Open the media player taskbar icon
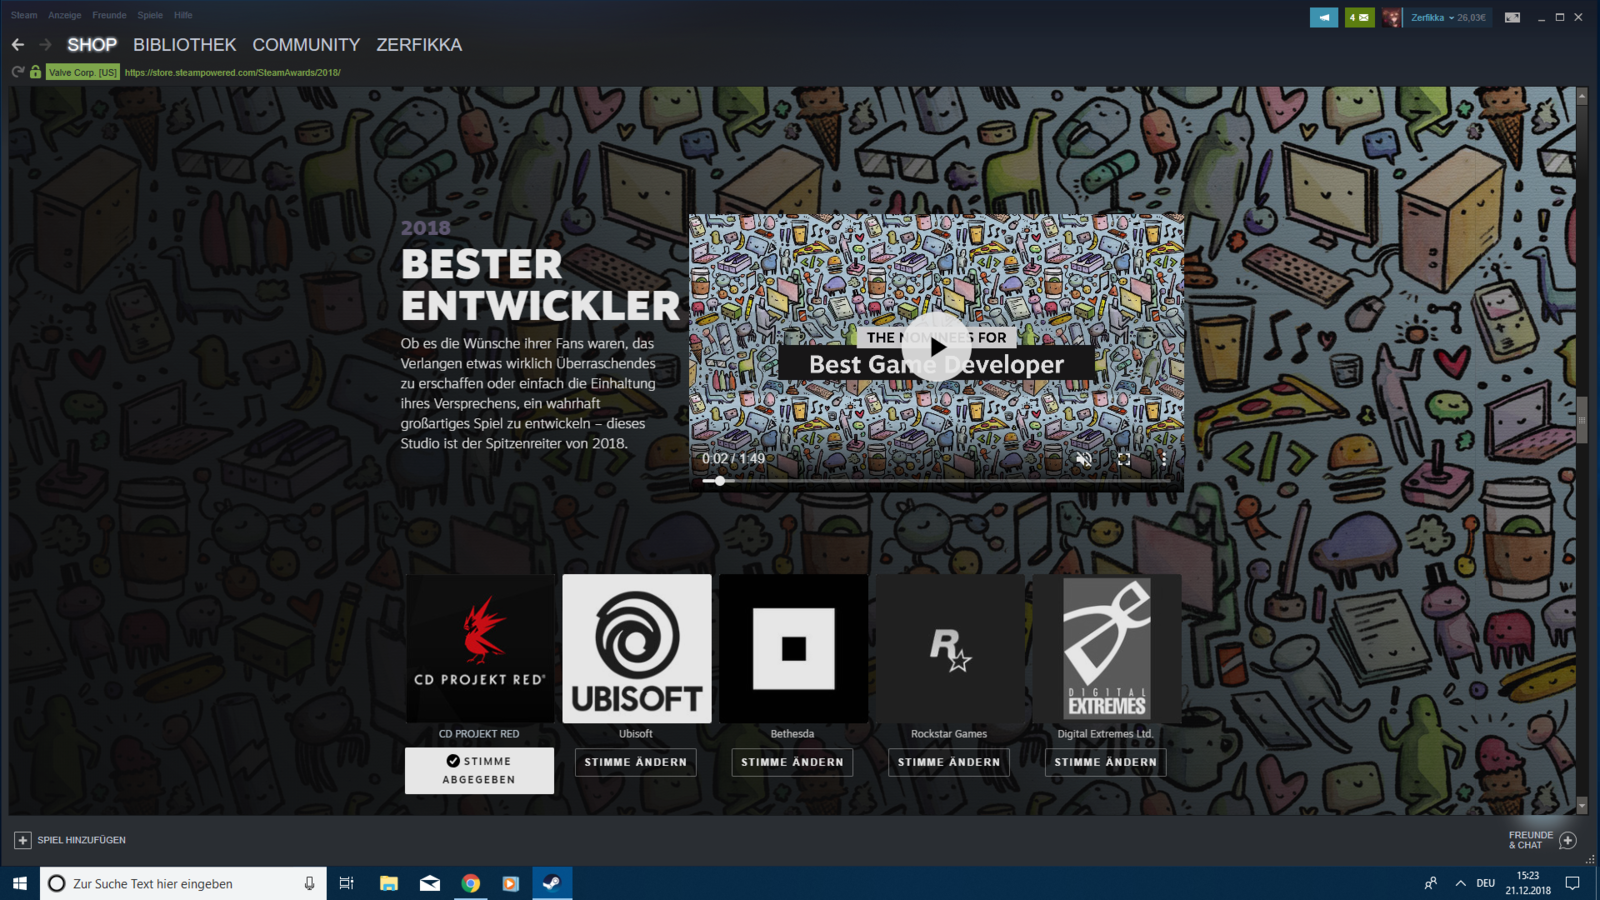The height and width of the screenshot is (900, 1600). [x=511, y=883]
